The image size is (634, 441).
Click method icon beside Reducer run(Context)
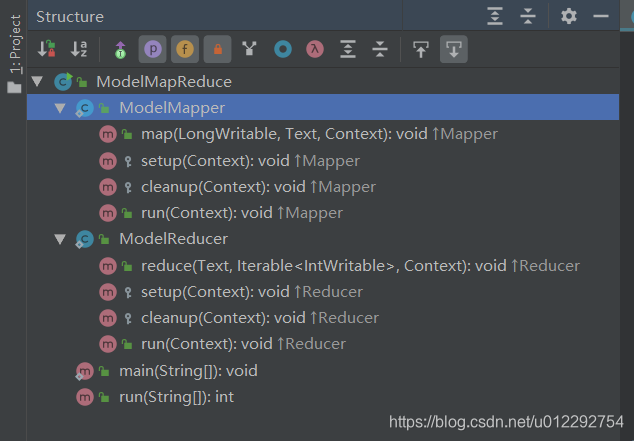point(108,344)
